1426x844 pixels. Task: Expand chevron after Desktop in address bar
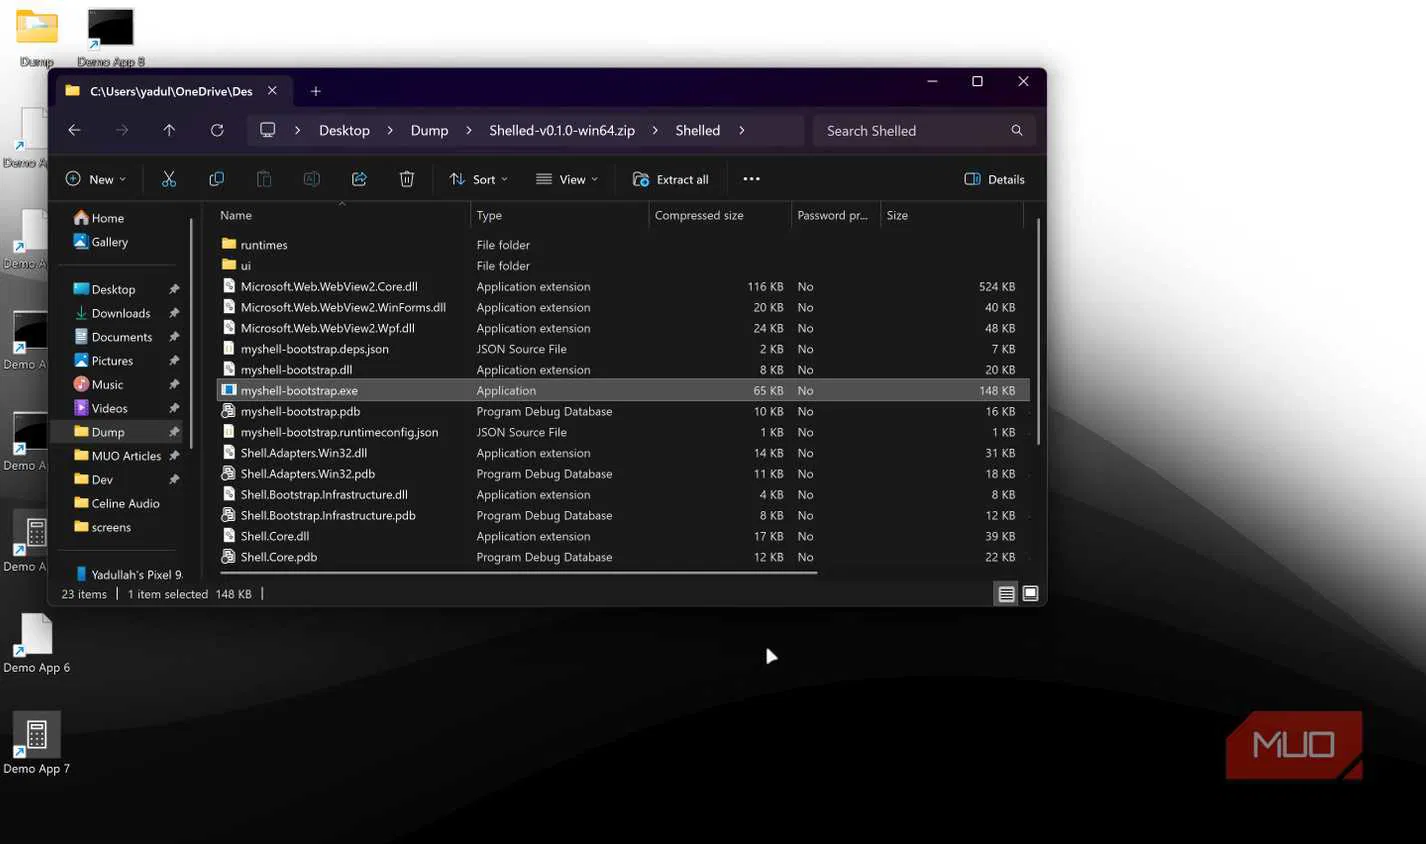[x=389, y=130]
